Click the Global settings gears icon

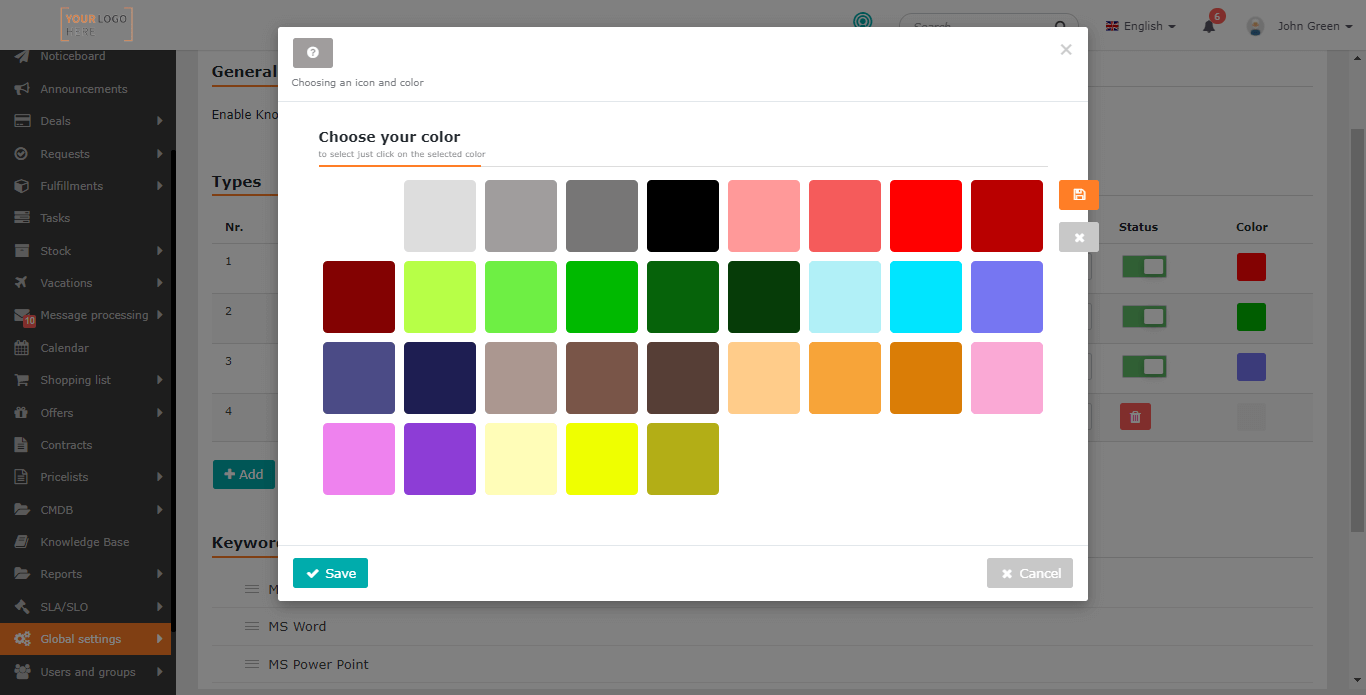click(22, 639)
